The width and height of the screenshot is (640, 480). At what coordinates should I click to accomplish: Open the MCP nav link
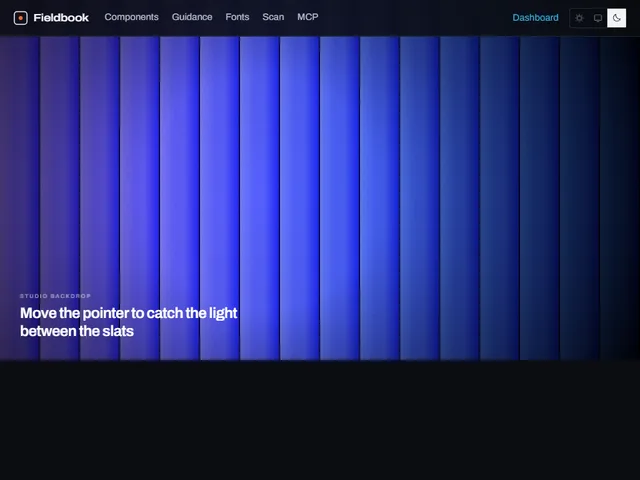(x=308, y=17)
